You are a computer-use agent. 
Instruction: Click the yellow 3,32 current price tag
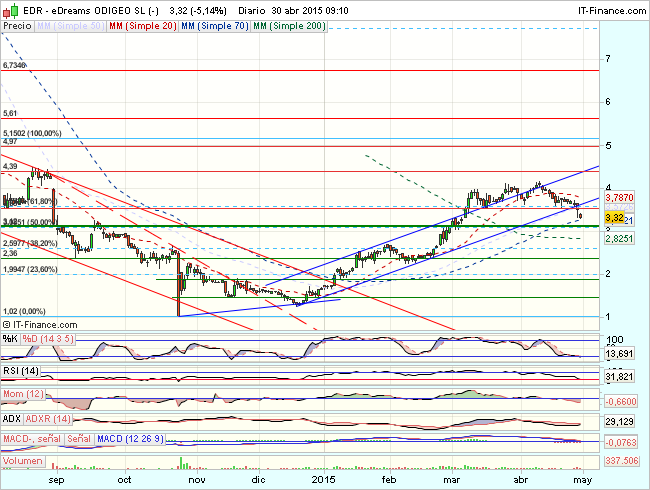614,218
